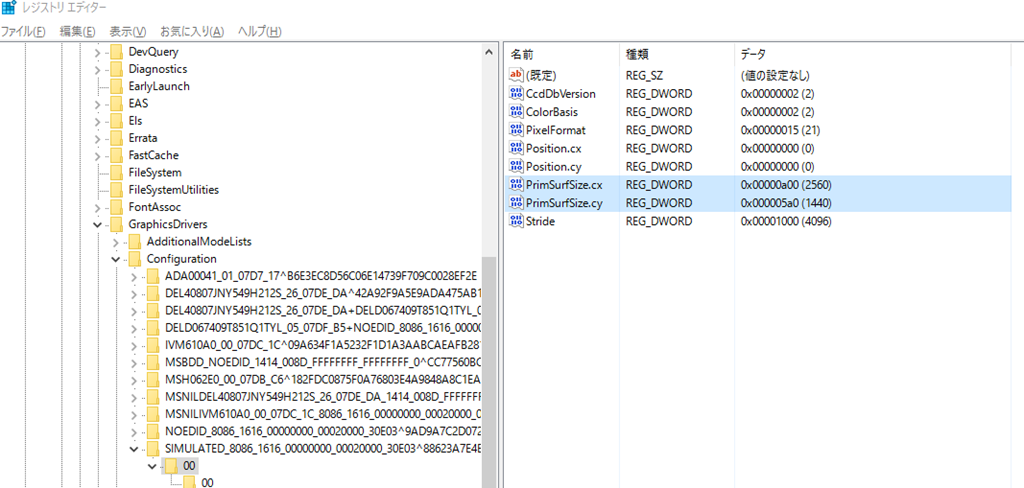The width and height of the screenshot is (1024, 488).
Task: Click the ColorBasis DWORD icon
Action: (516, 112)
